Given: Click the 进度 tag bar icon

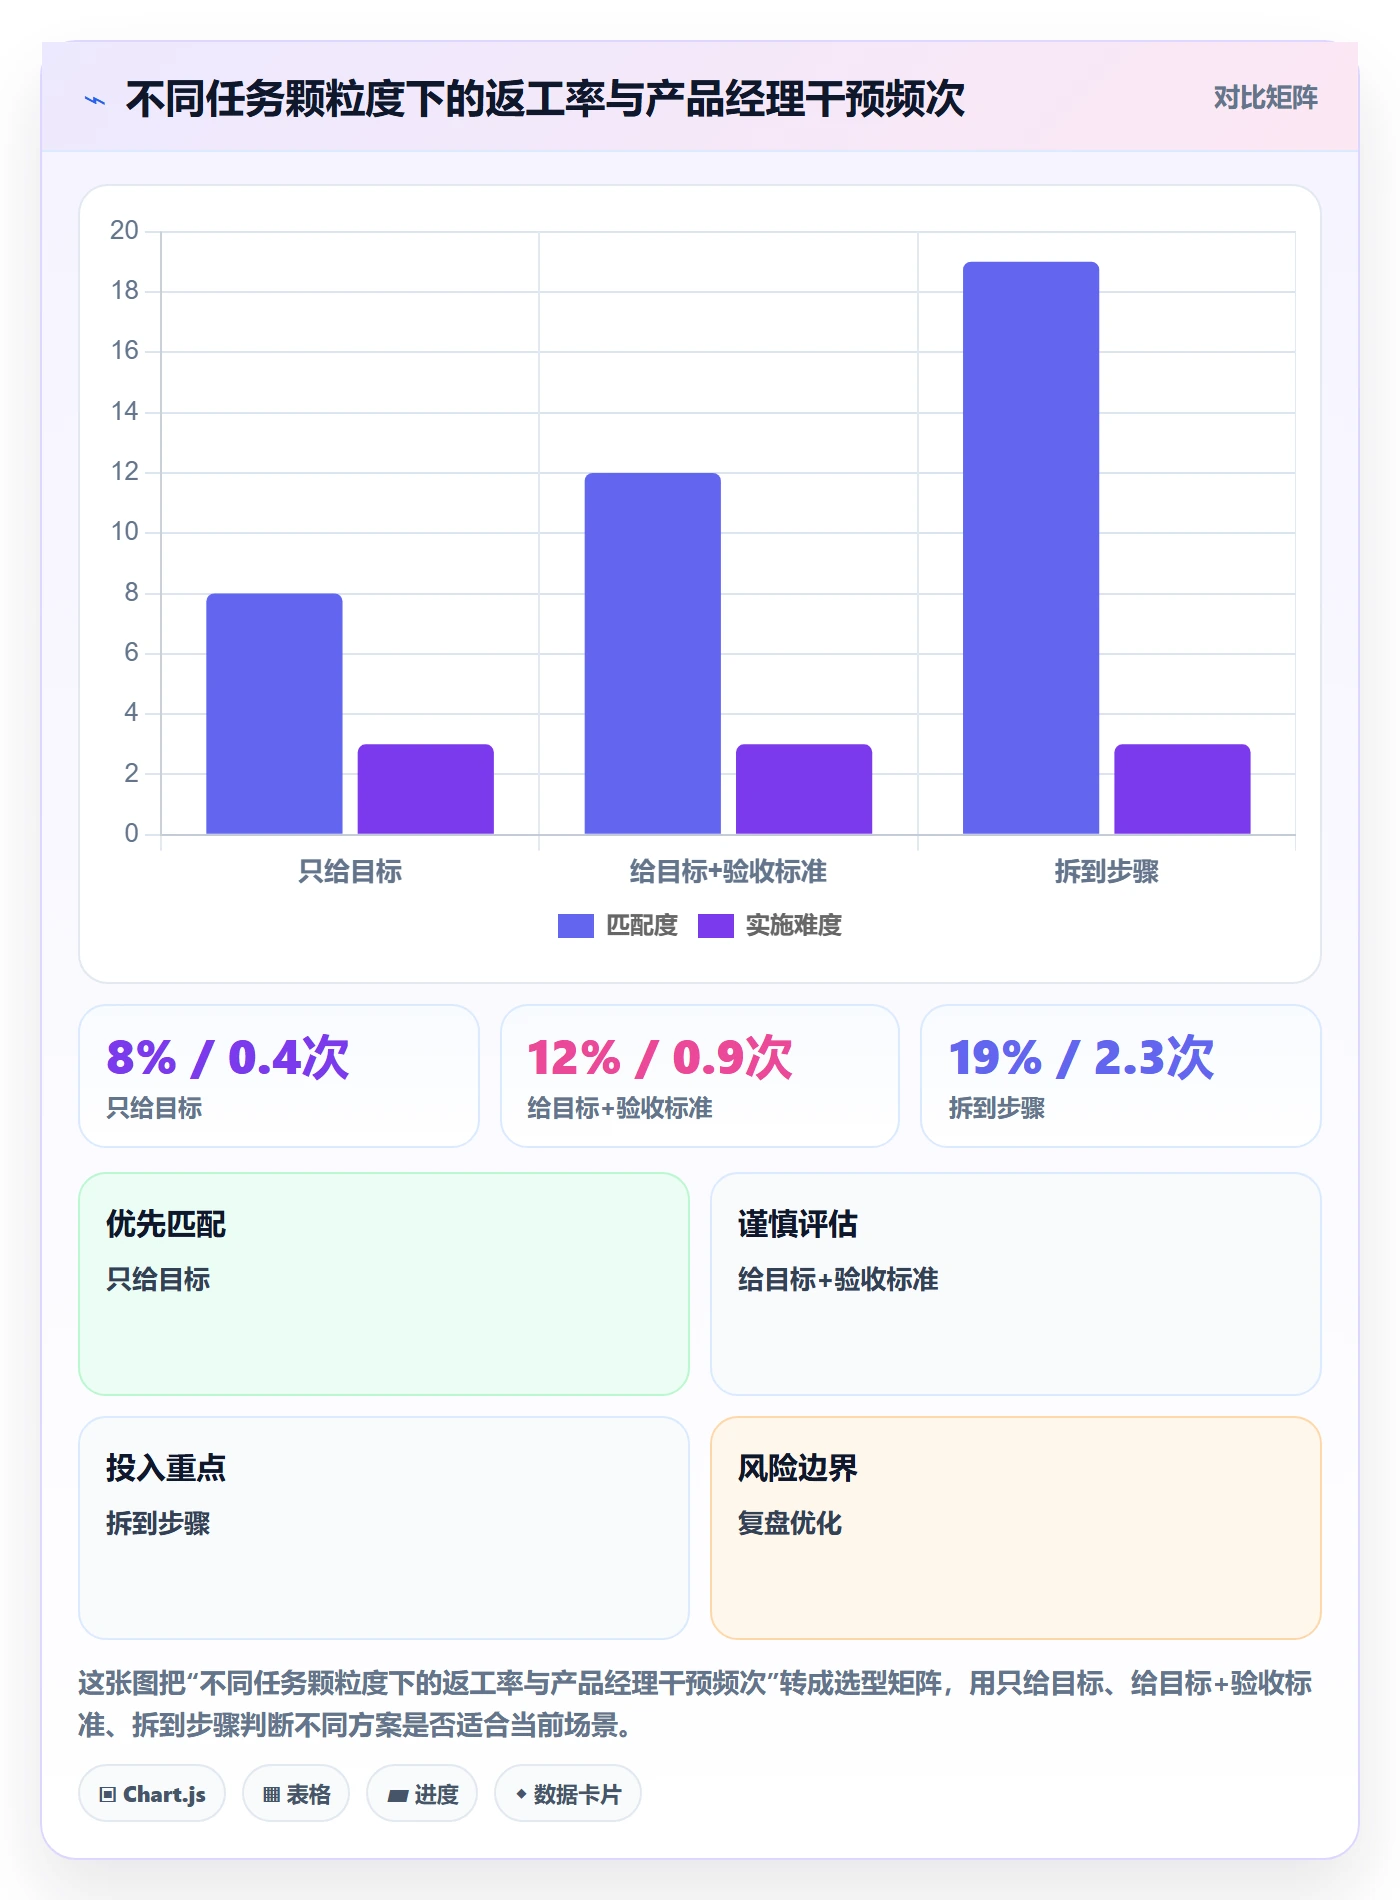Looking at the screenshot, I should coord(397,1795).
